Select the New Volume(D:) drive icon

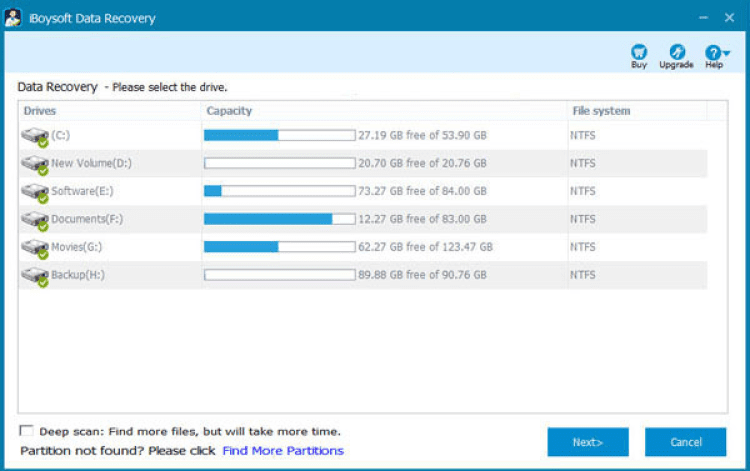[34, 163]
